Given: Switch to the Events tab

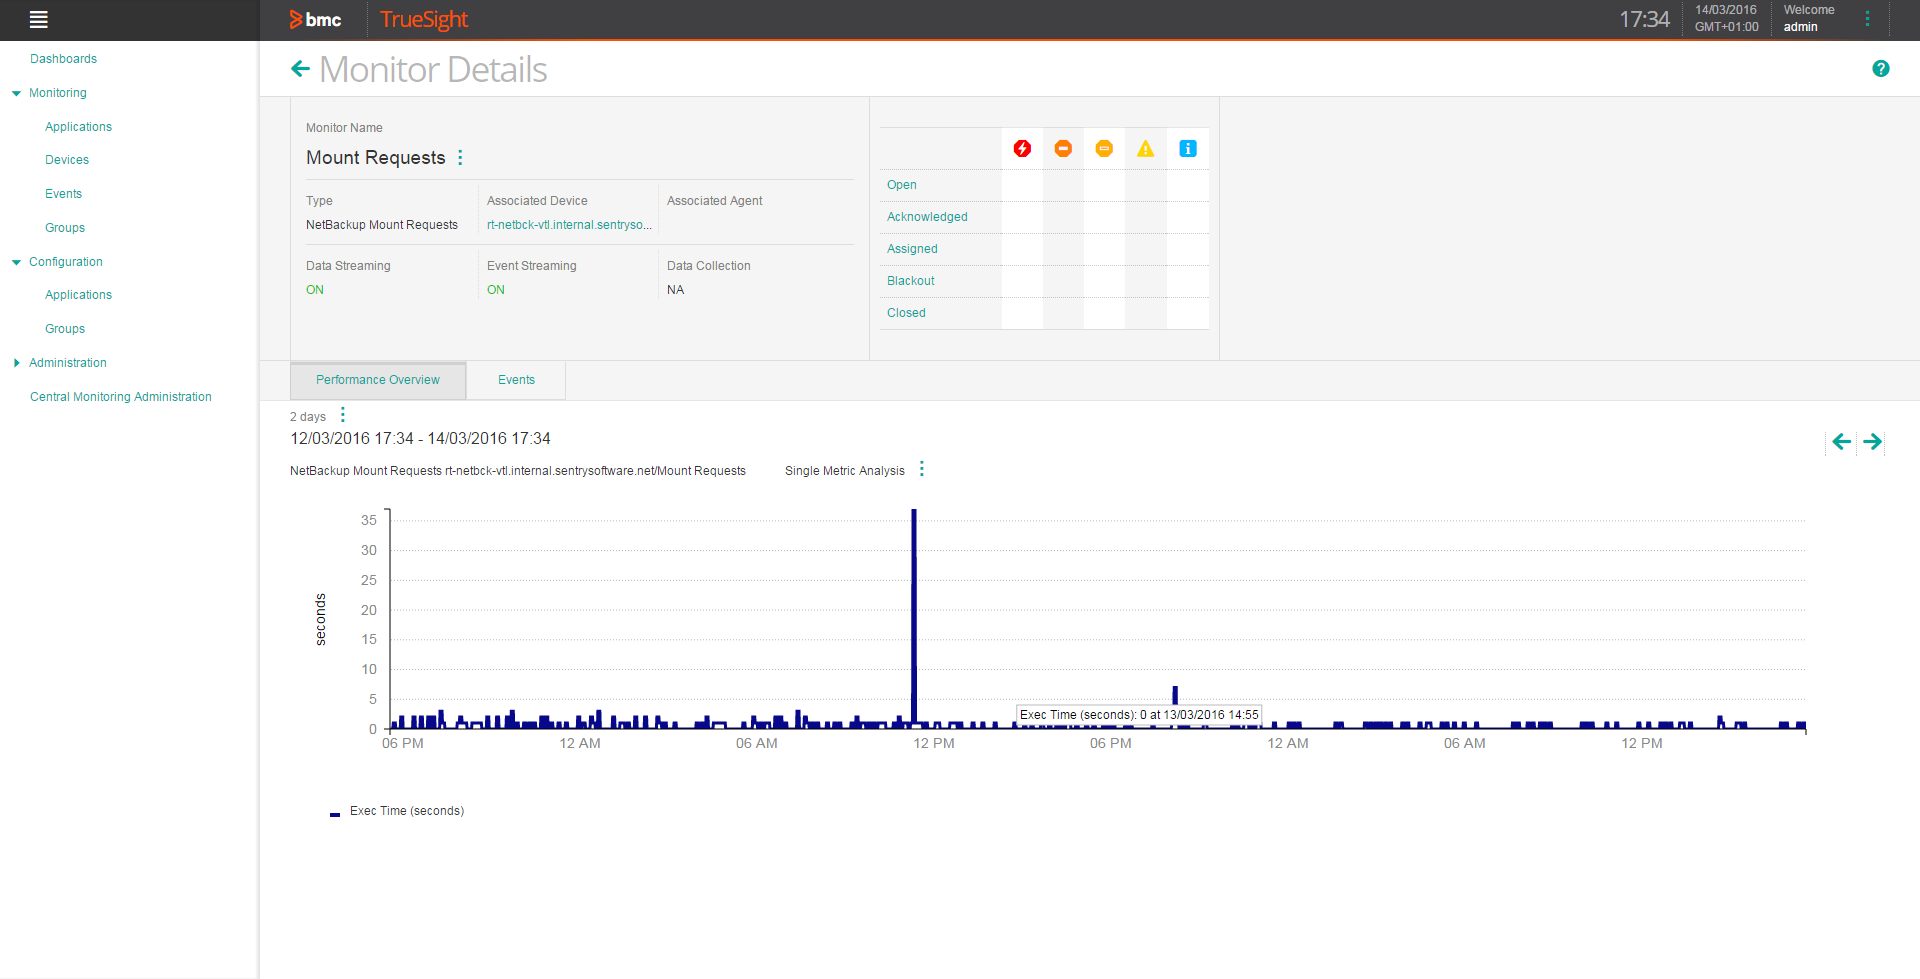Looking at the screenshot, I should [x=516, y=380].
